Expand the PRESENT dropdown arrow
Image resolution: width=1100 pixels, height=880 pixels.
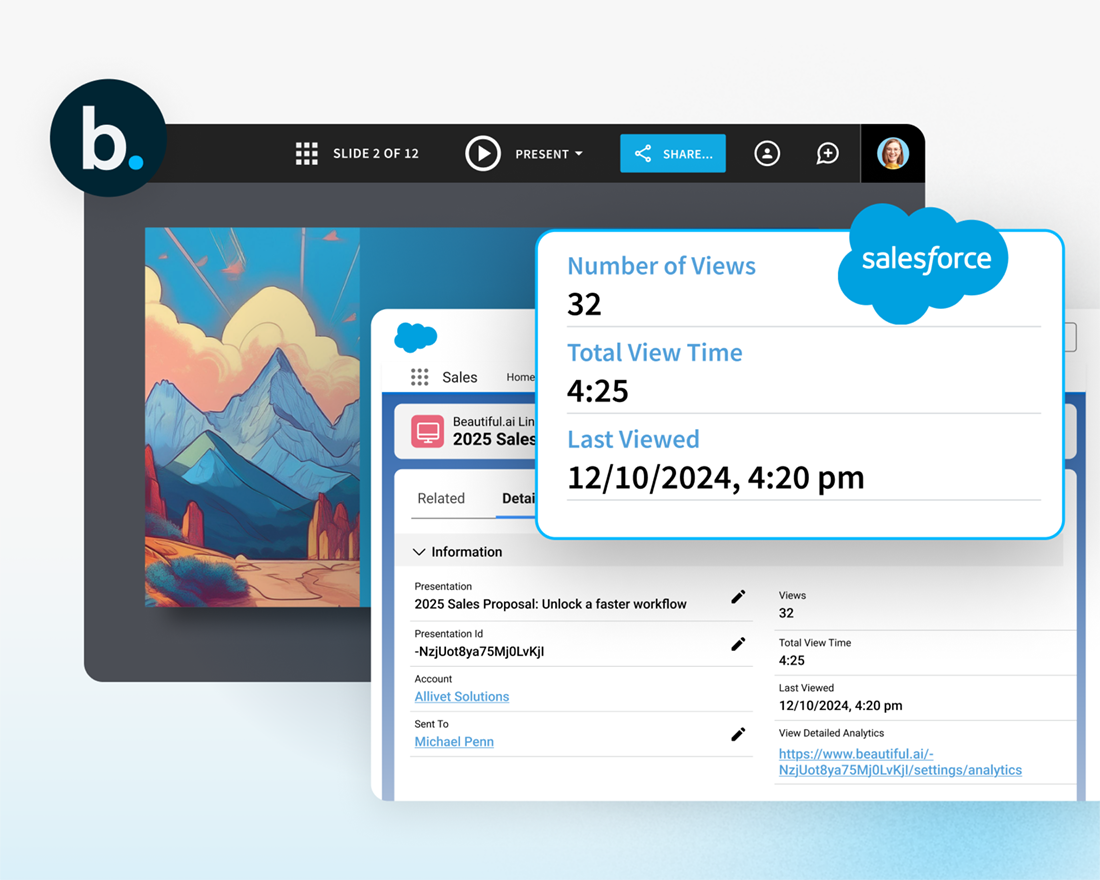point(578,154)
